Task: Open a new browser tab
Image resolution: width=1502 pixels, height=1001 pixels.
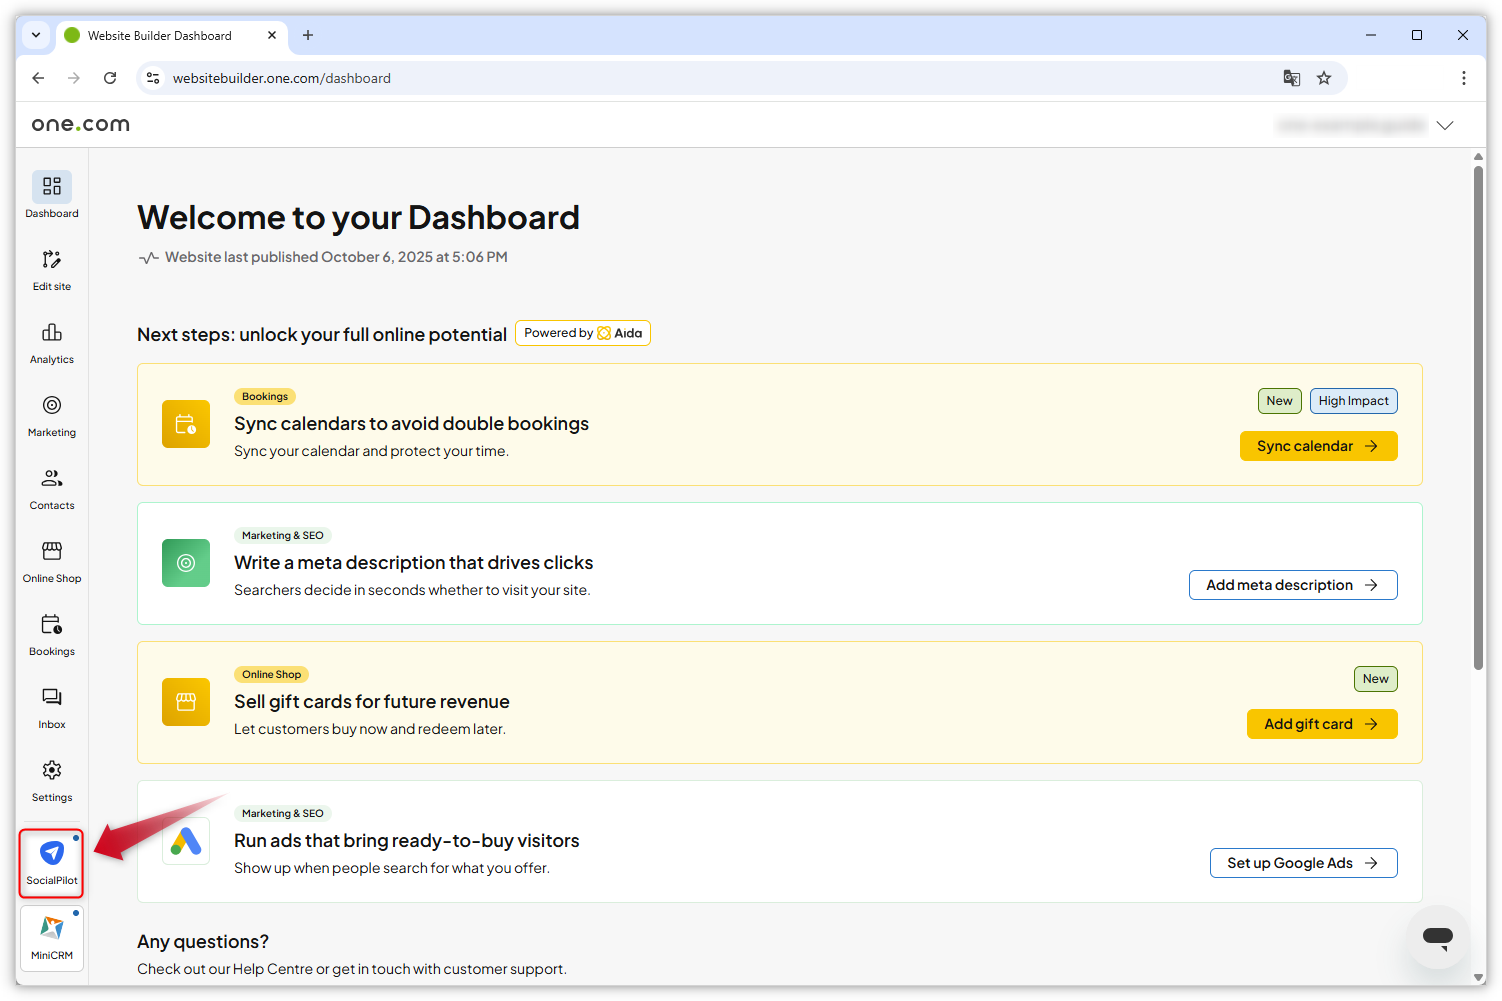Action: (x=307, y=35)
